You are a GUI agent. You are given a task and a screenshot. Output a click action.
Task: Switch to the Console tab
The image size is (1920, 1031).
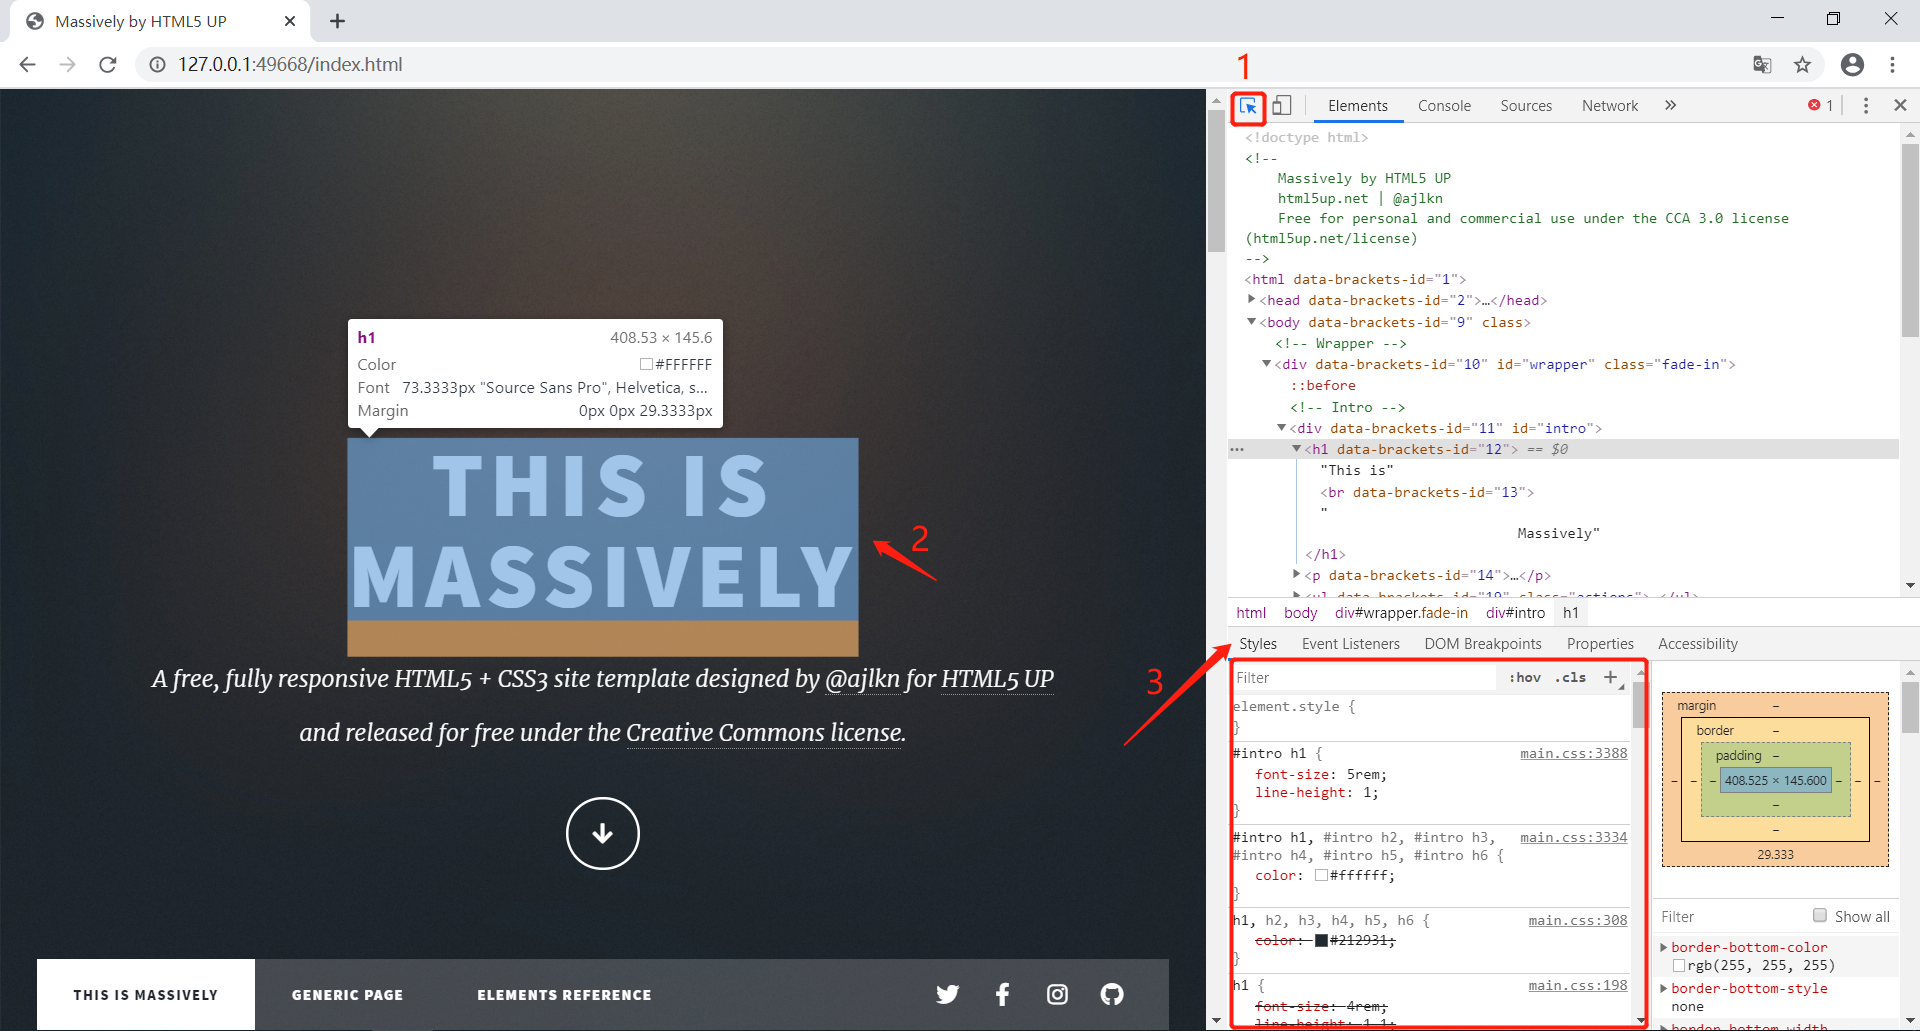point(1444,106)
